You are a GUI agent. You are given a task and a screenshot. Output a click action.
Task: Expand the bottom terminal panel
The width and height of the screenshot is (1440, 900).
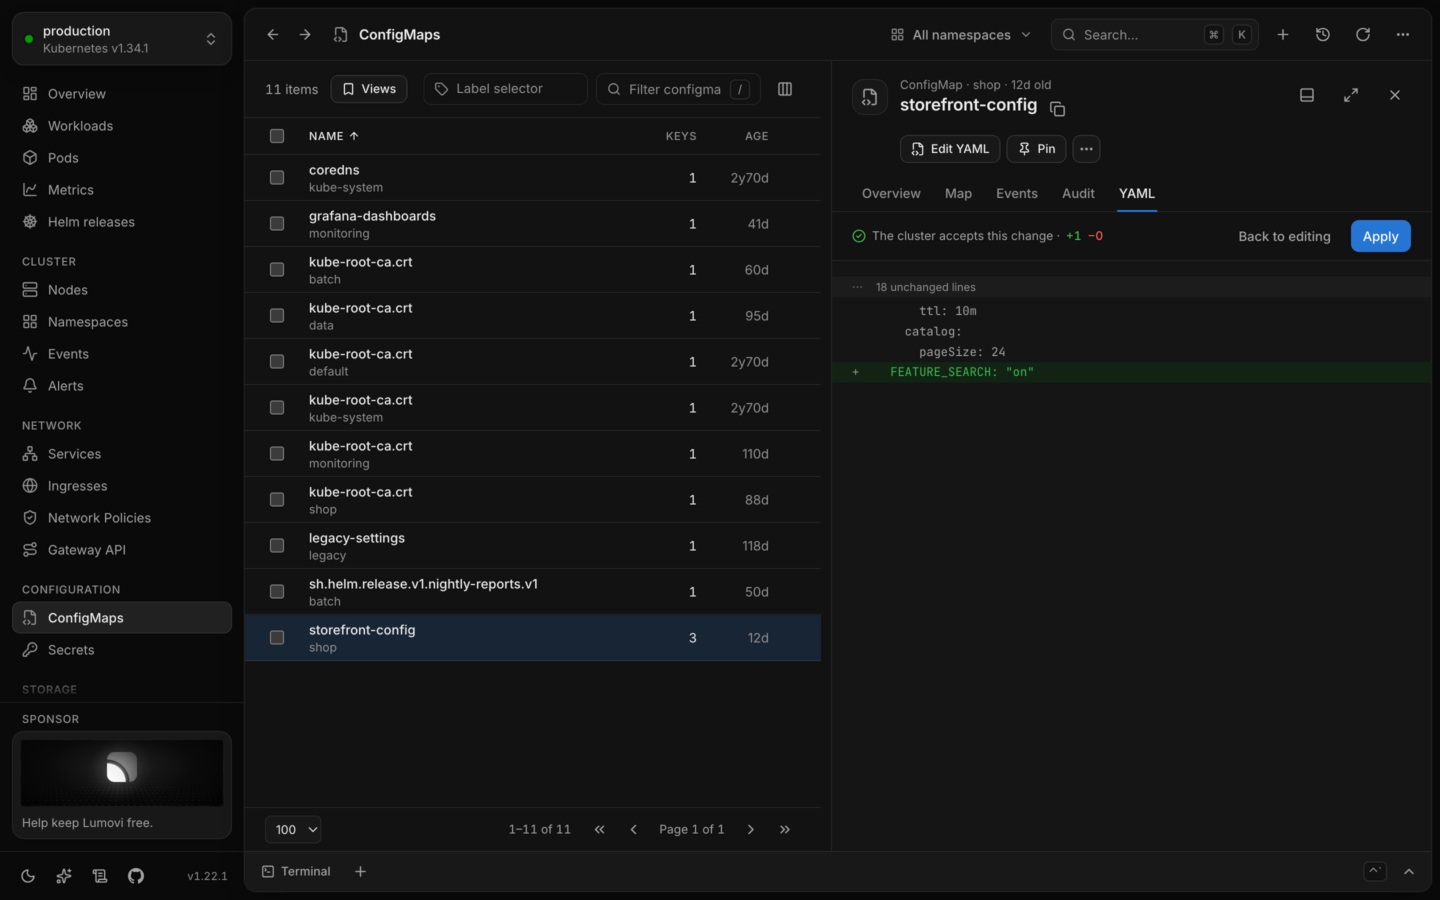(1409, 871)
